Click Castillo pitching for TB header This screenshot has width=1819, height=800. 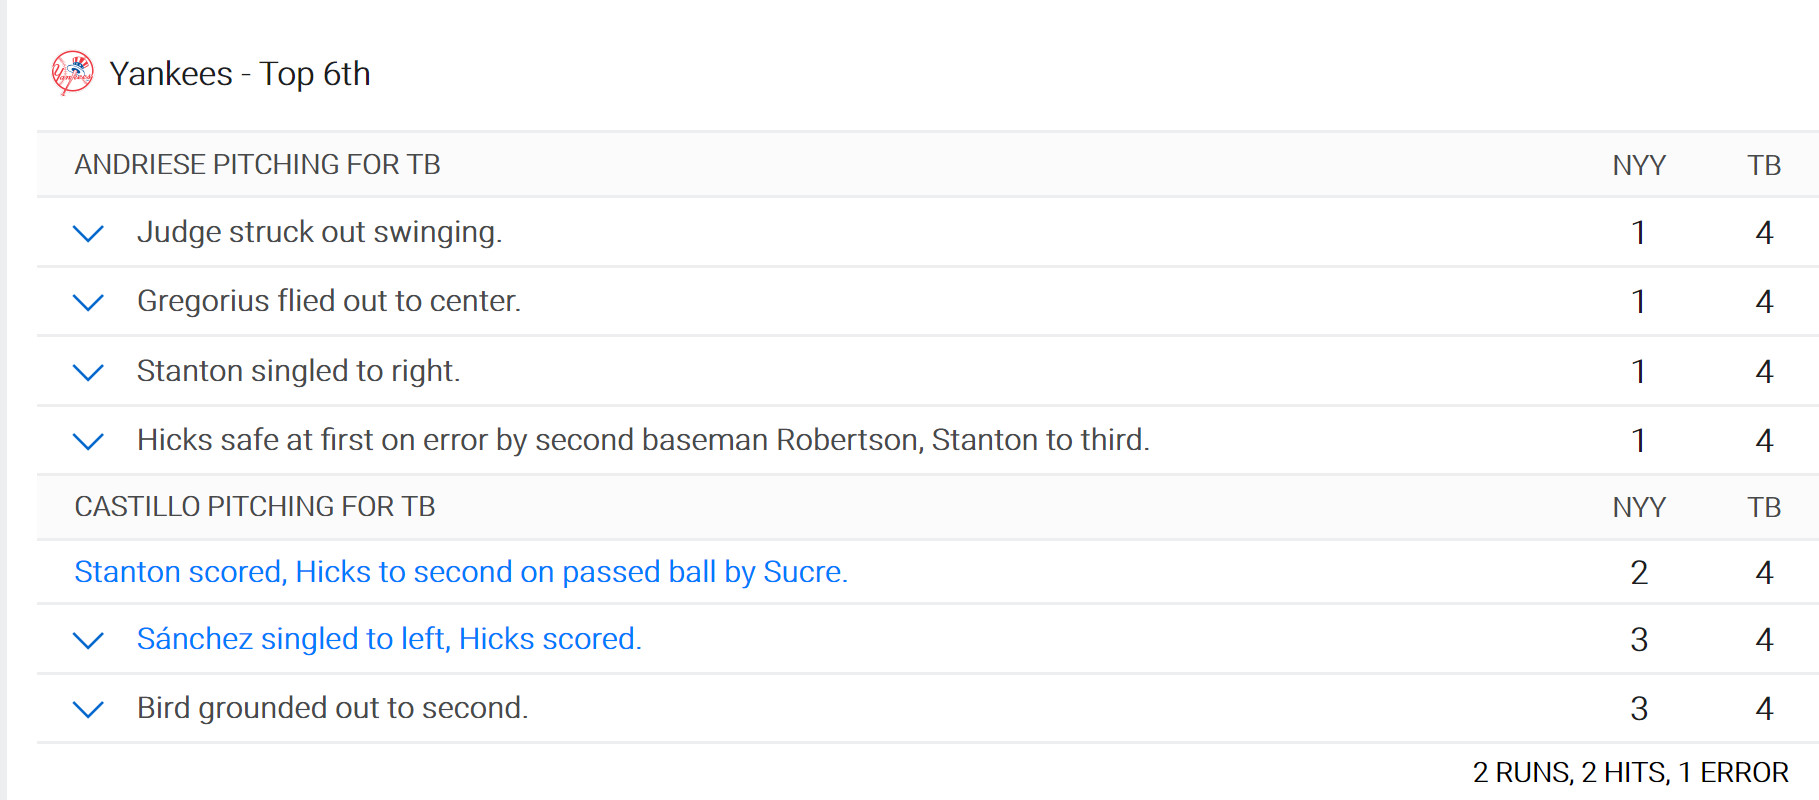click(255, 506)
